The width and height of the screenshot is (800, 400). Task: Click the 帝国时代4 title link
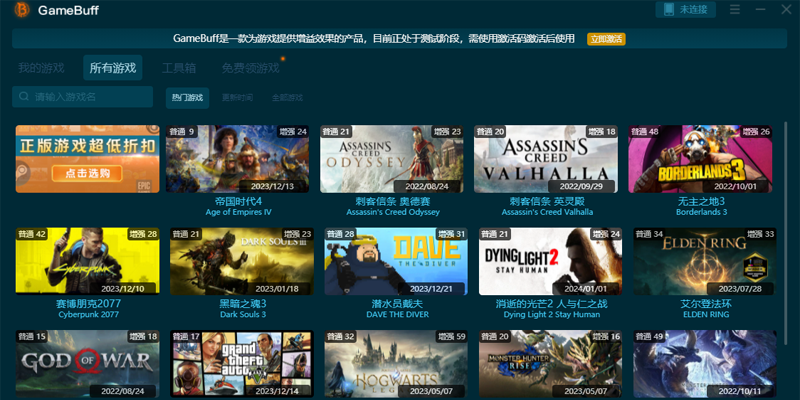coord(238,202)
